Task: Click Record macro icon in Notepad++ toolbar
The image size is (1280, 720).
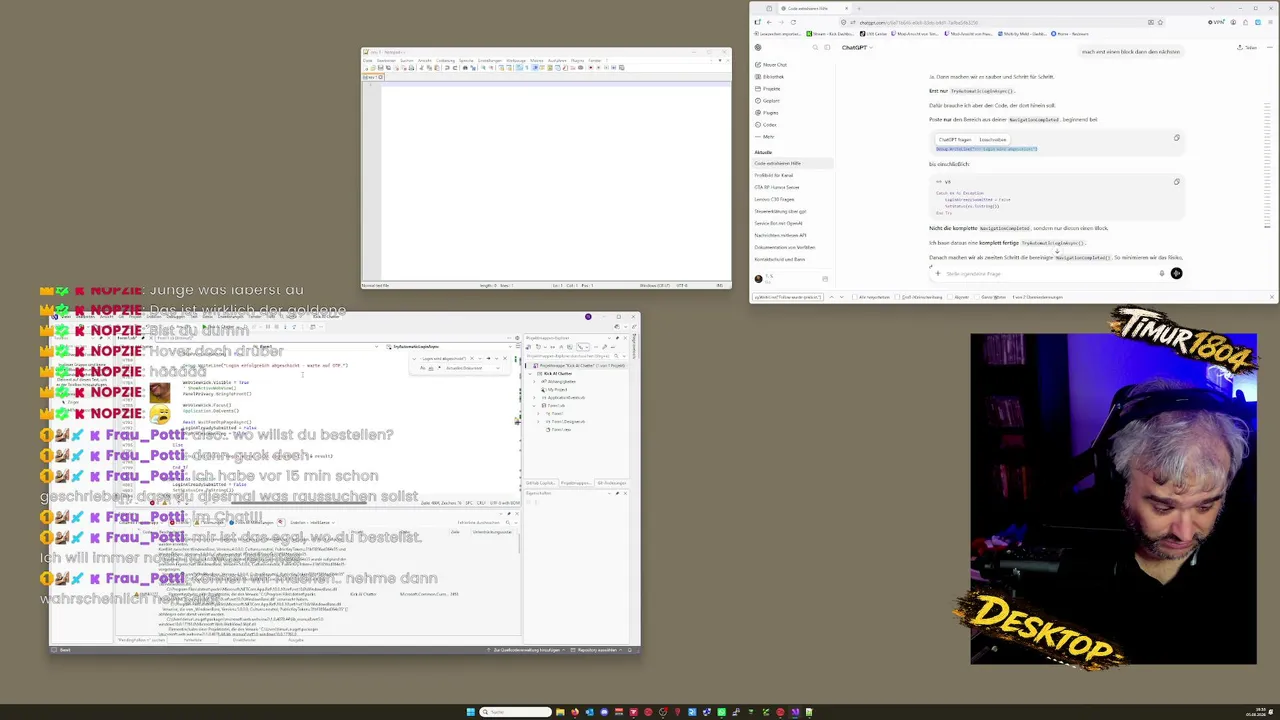Action: (591, 68)
